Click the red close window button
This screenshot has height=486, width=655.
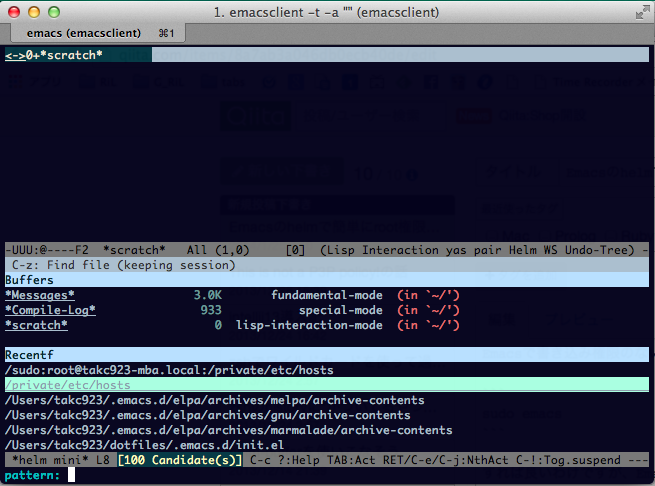14,12
